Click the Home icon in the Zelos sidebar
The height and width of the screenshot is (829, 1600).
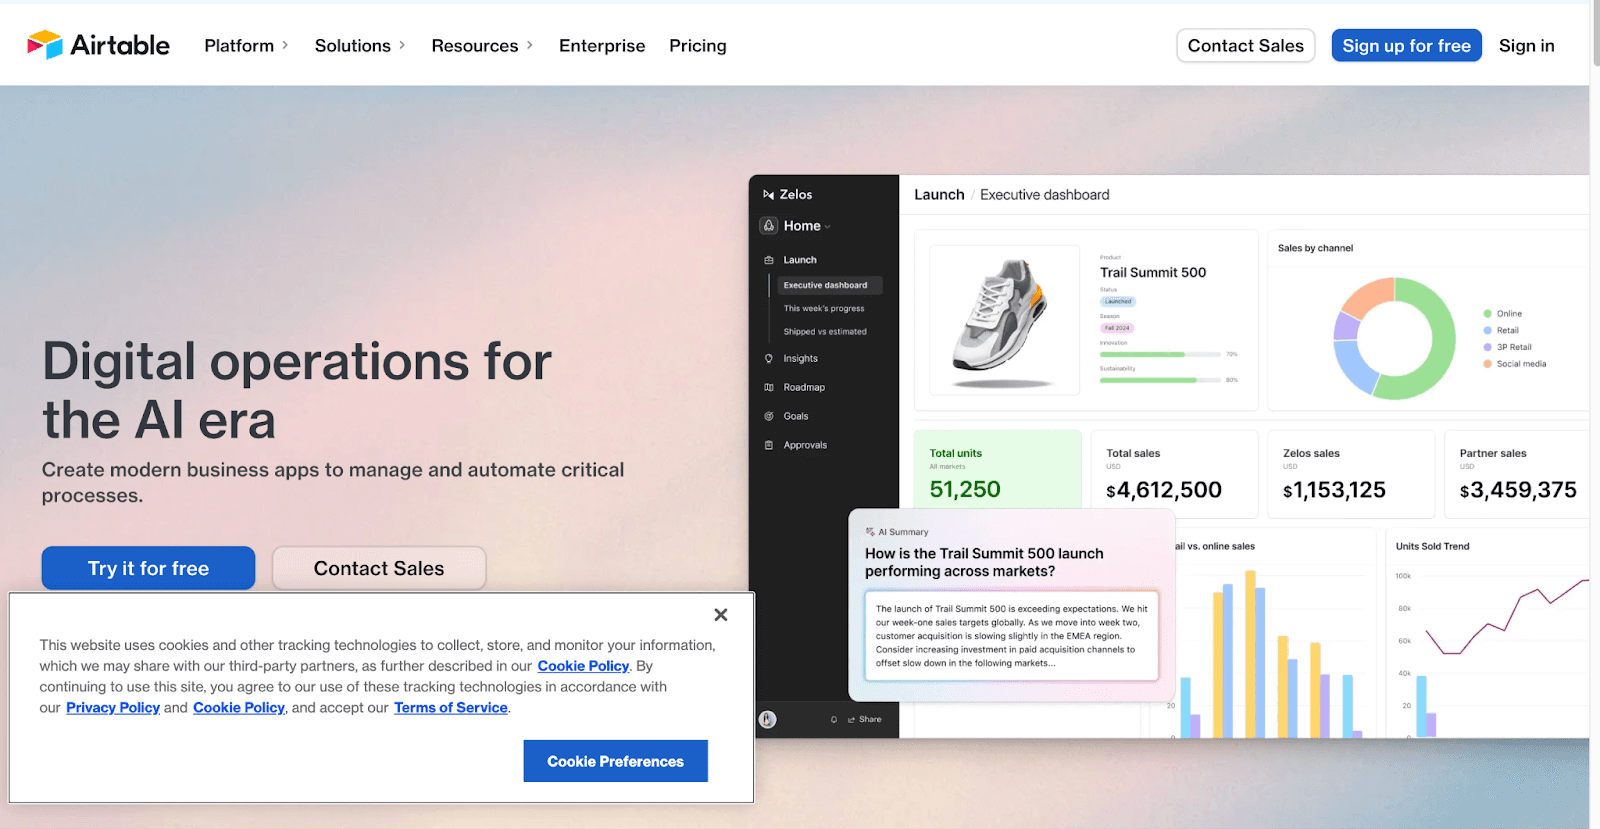point(769,226)
